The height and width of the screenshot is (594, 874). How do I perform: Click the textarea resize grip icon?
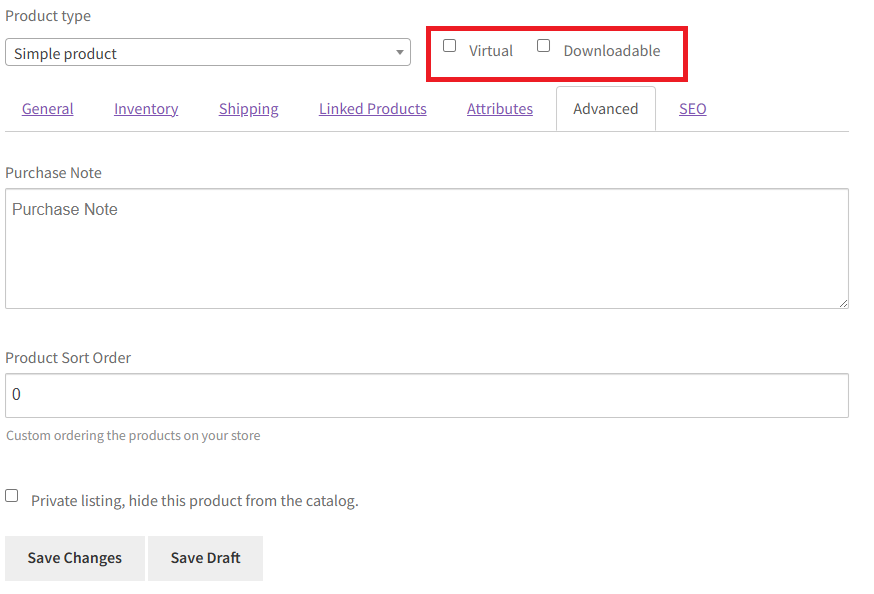point(843,303)
